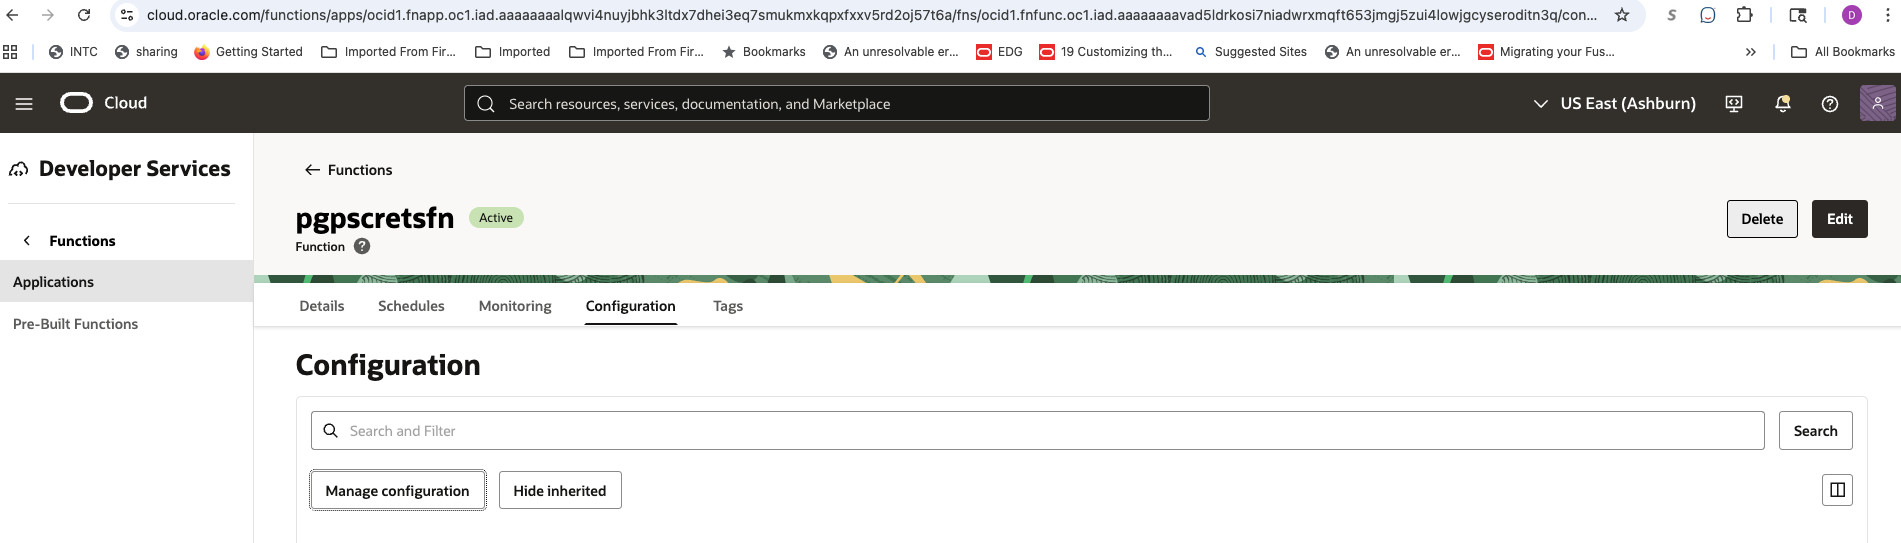This screenshot has height=543, width=1901.
Task: Open the Suggested Sites bookmark
Action: coord(1250,52)
